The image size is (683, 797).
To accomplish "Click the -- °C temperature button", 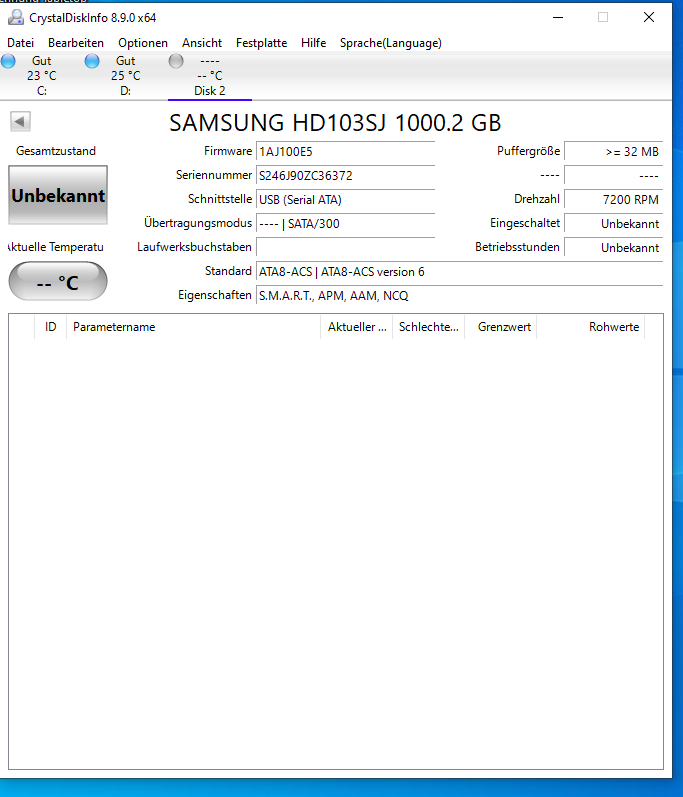I will (58, 282).
